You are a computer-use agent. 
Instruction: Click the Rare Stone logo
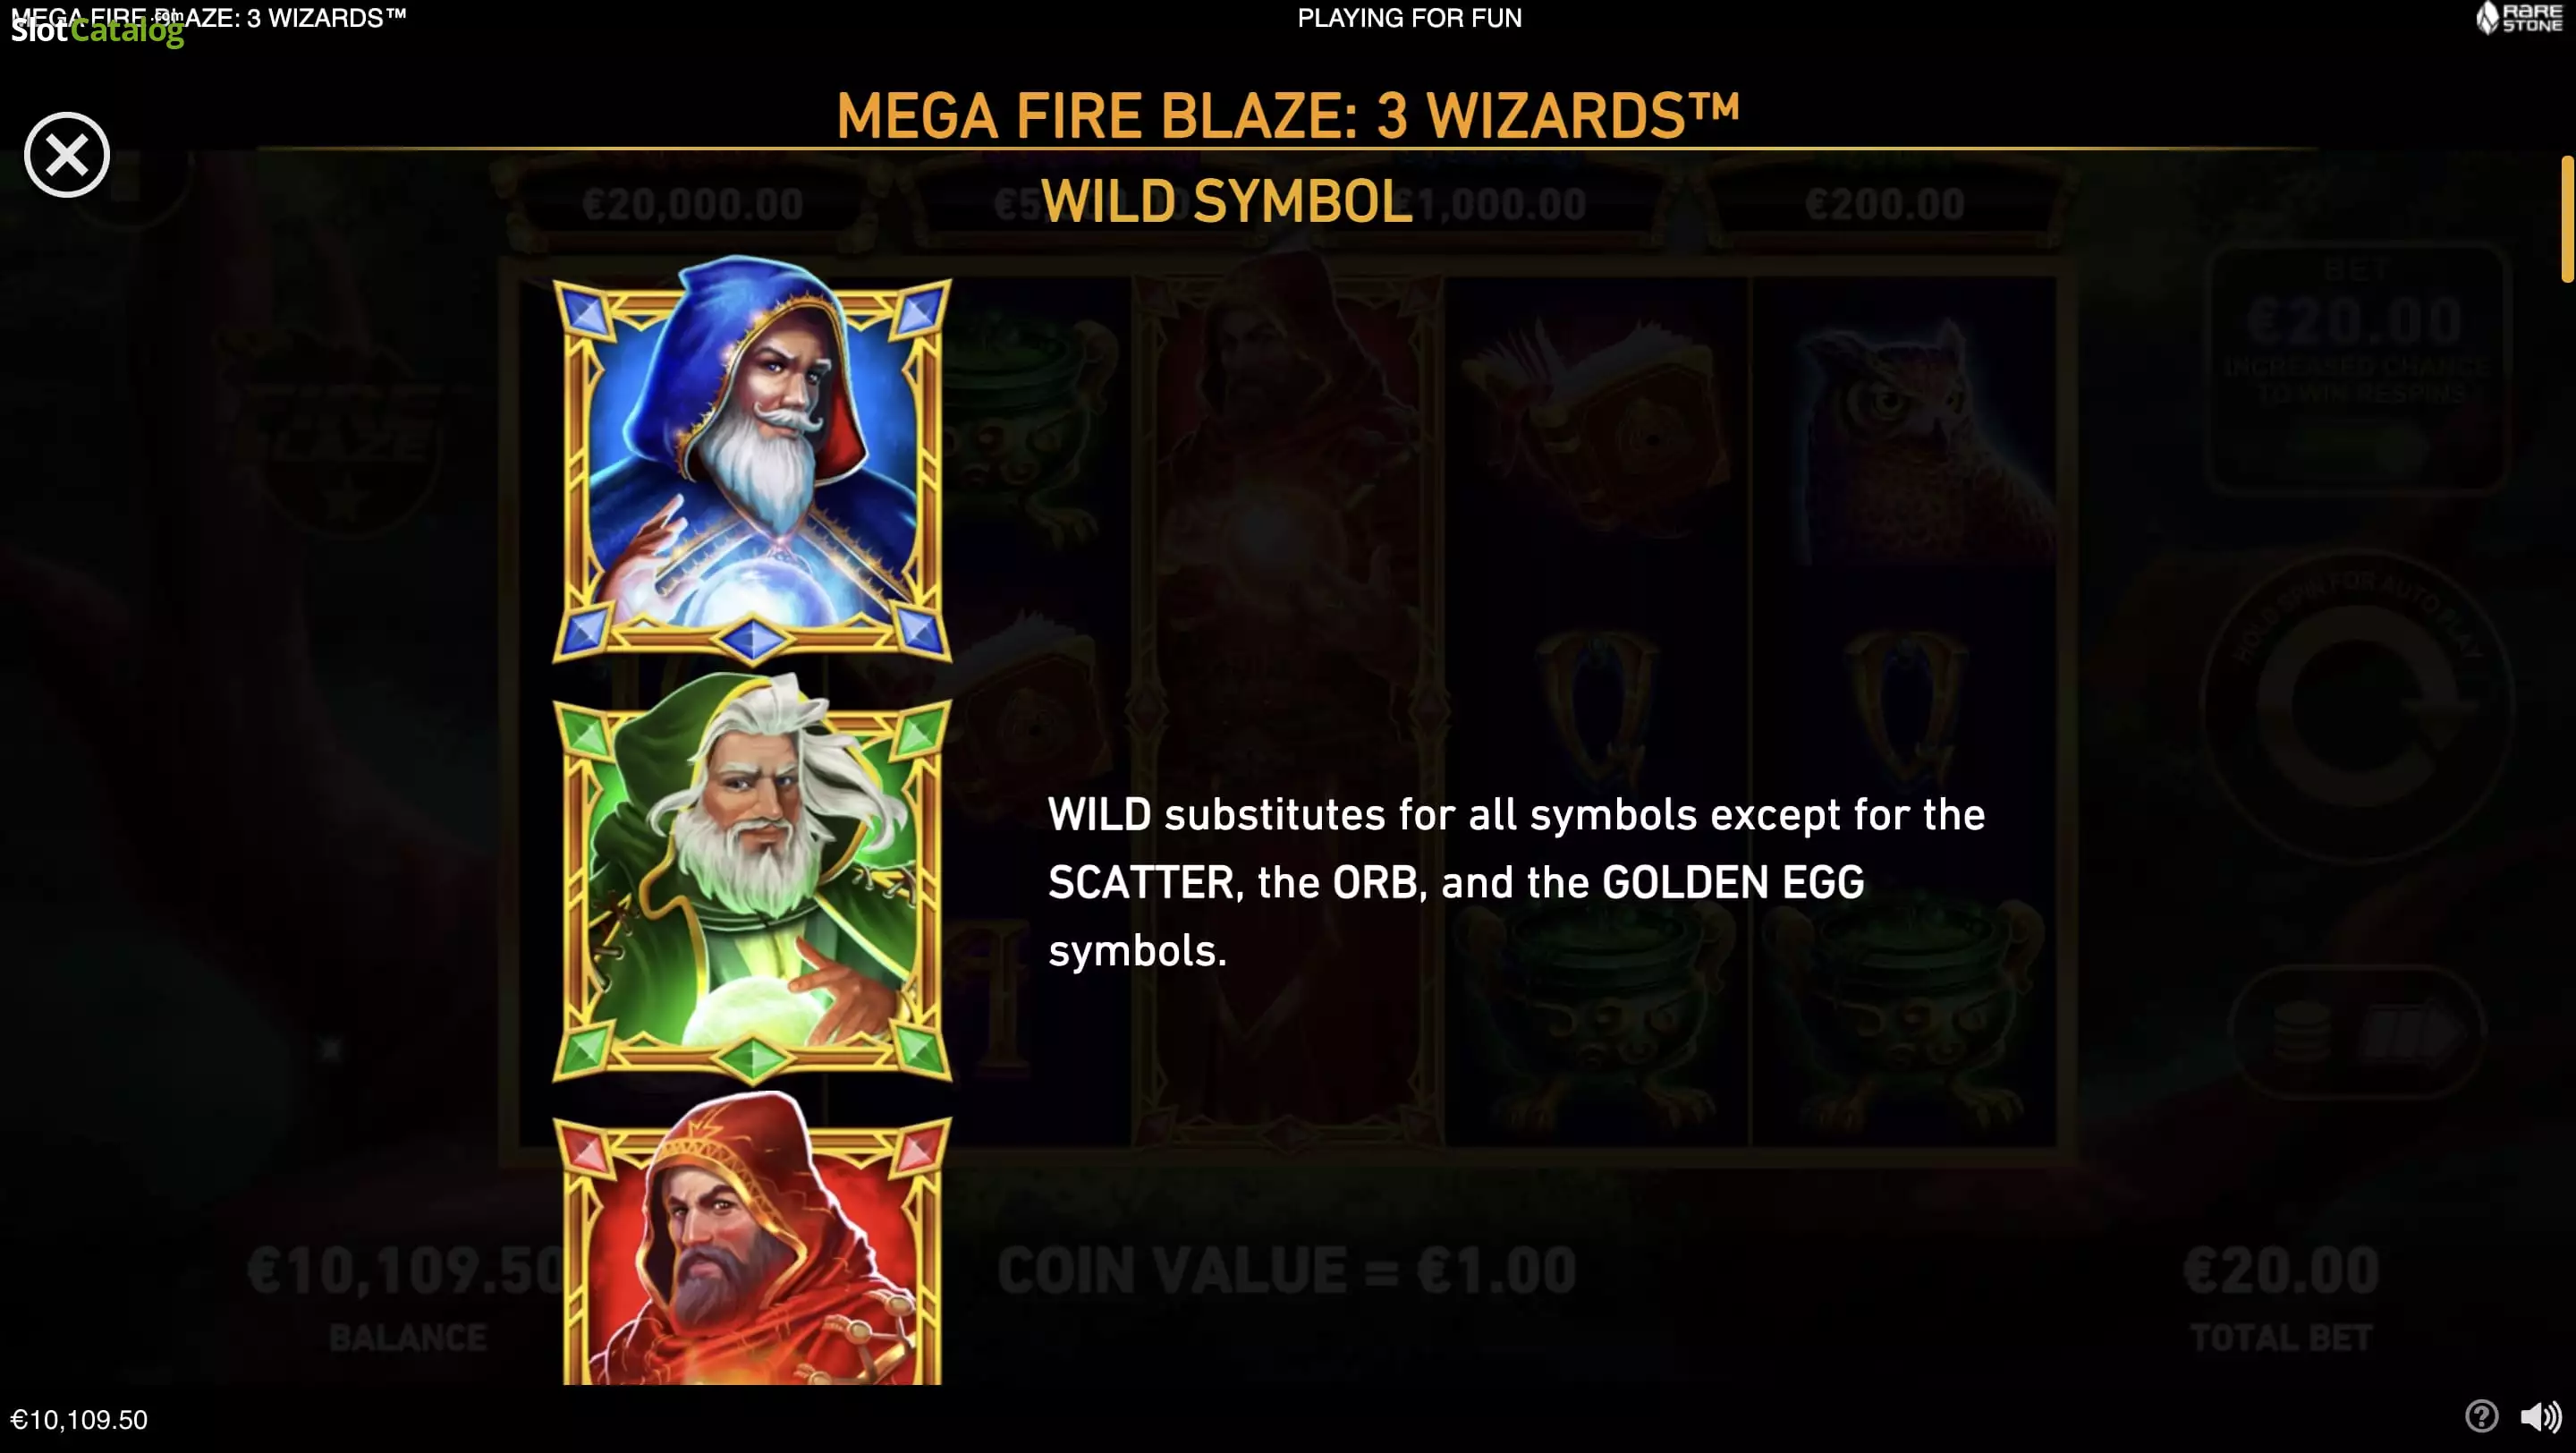click(2518, 18)
